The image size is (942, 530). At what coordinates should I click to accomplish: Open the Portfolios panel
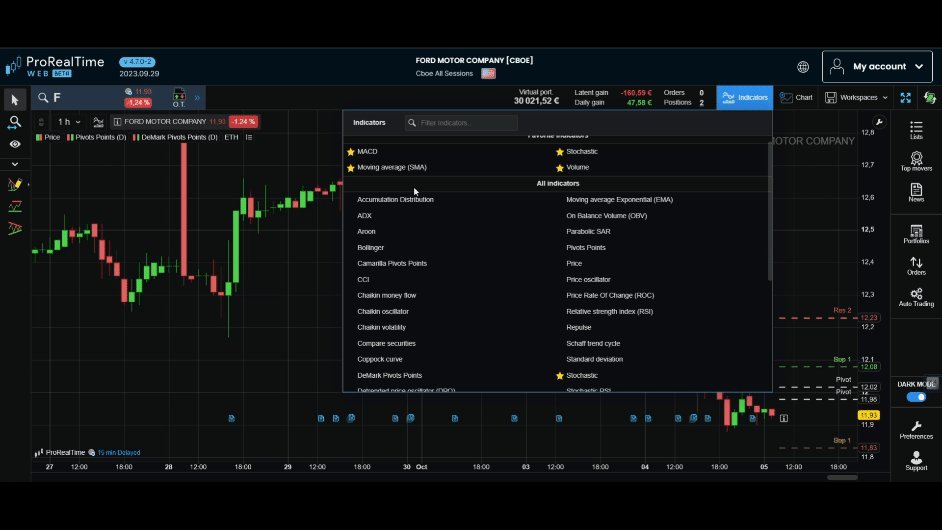pos(916,234)
